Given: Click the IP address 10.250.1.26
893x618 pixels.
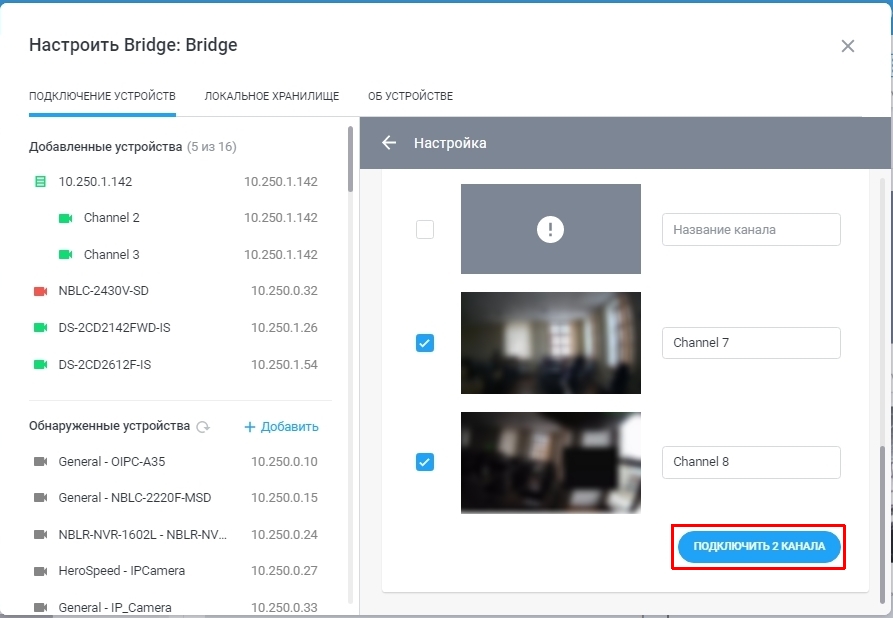Looking at the screenshot, I should 284,328.
